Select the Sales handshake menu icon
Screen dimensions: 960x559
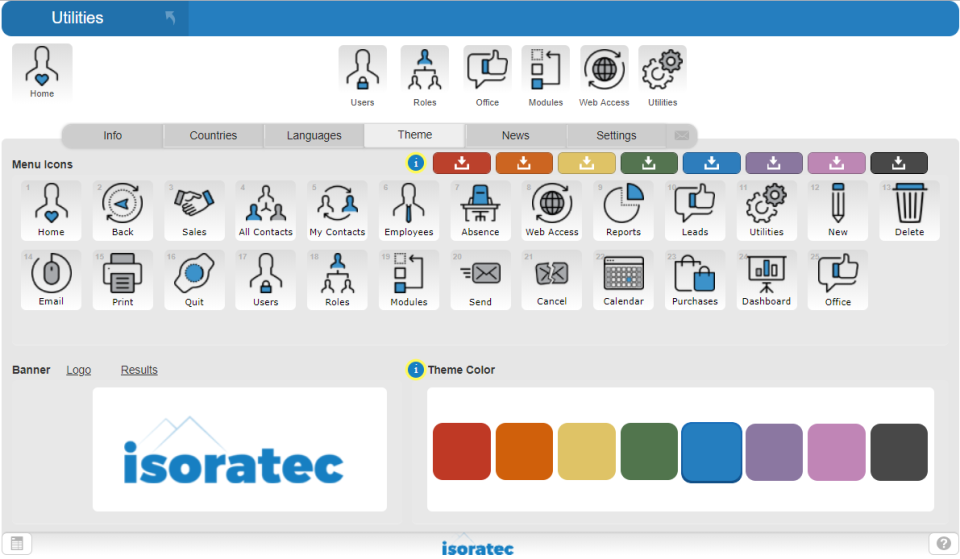[194, 210]
